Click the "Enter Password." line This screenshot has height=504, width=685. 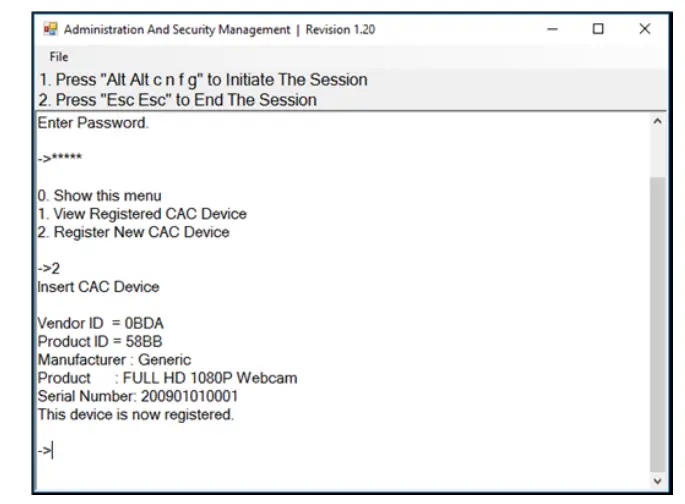[93, 123]
